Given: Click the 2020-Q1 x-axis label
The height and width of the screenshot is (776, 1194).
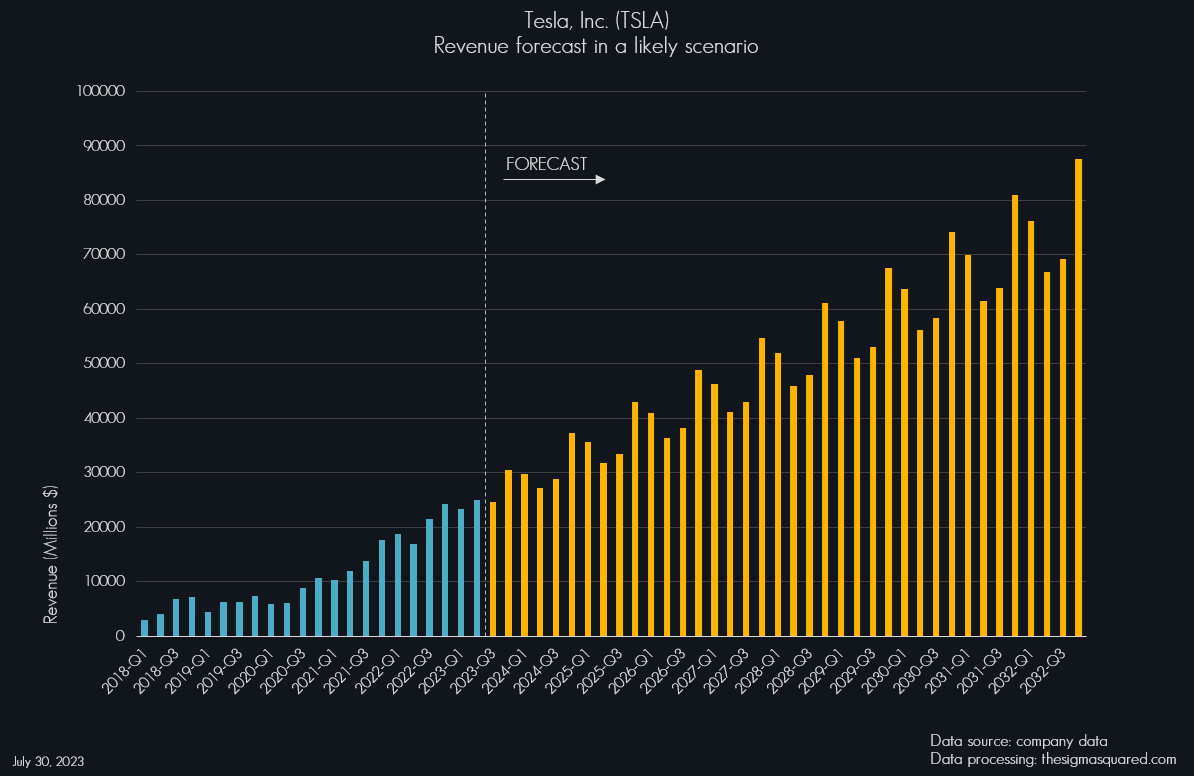Looking at the screenshot, I should [x=252, y=669].
